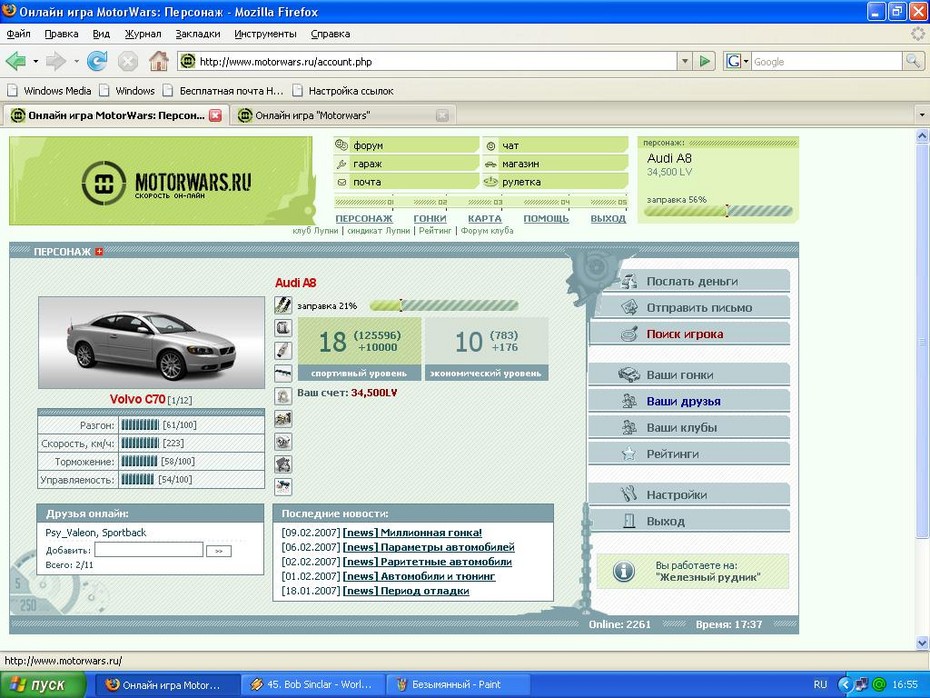Open the Forward button history dropdown

76,61
